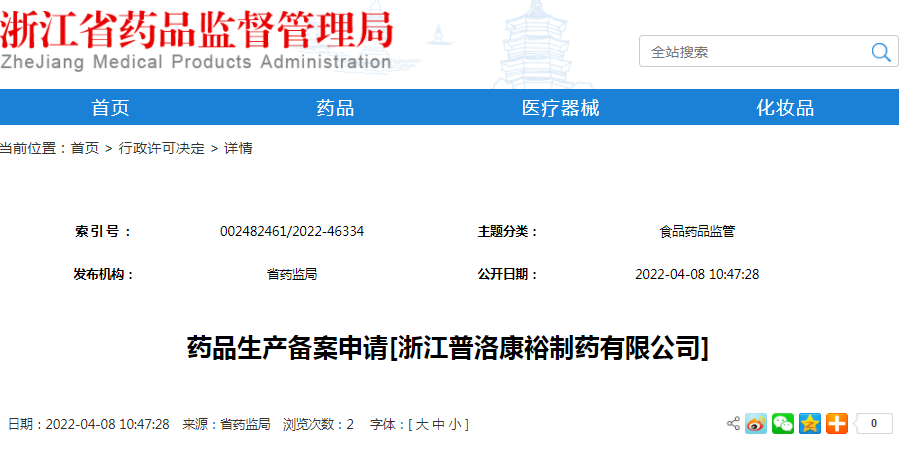Click the publishing agency value 省药监局
This screenshot has height=452, width=899.
tap(292, 274)
